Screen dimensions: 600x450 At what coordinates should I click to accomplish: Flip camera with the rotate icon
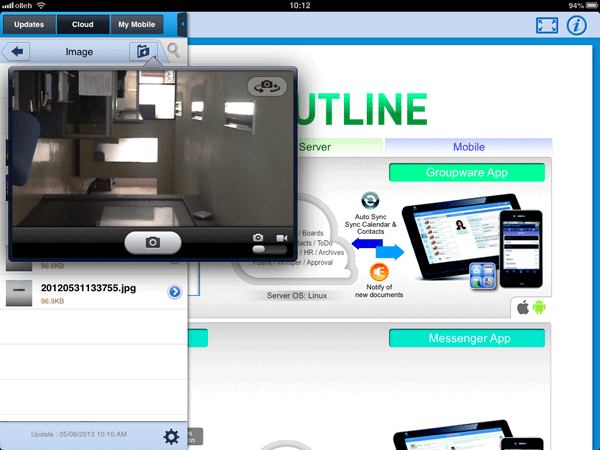266,87
